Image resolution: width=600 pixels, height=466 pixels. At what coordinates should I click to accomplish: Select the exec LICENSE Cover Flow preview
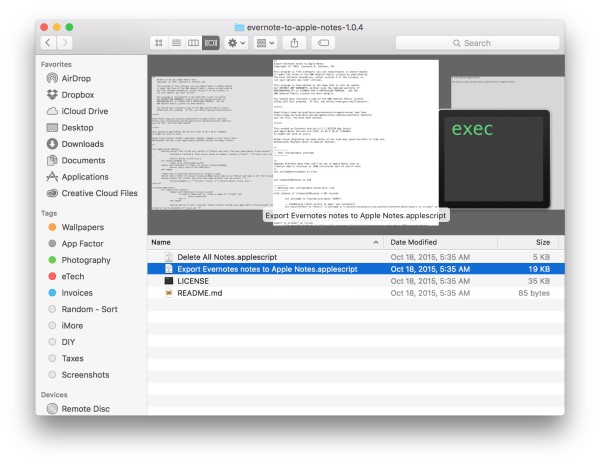(x=494, y=159)
